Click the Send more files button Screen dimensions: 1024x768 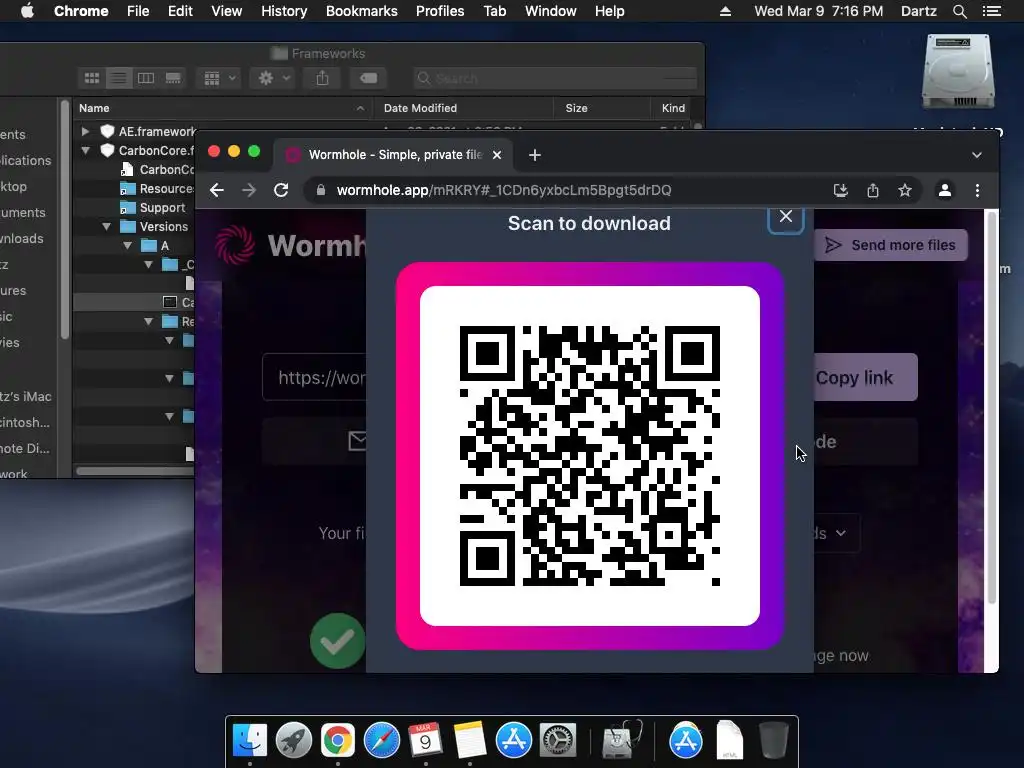pos(890,245)
